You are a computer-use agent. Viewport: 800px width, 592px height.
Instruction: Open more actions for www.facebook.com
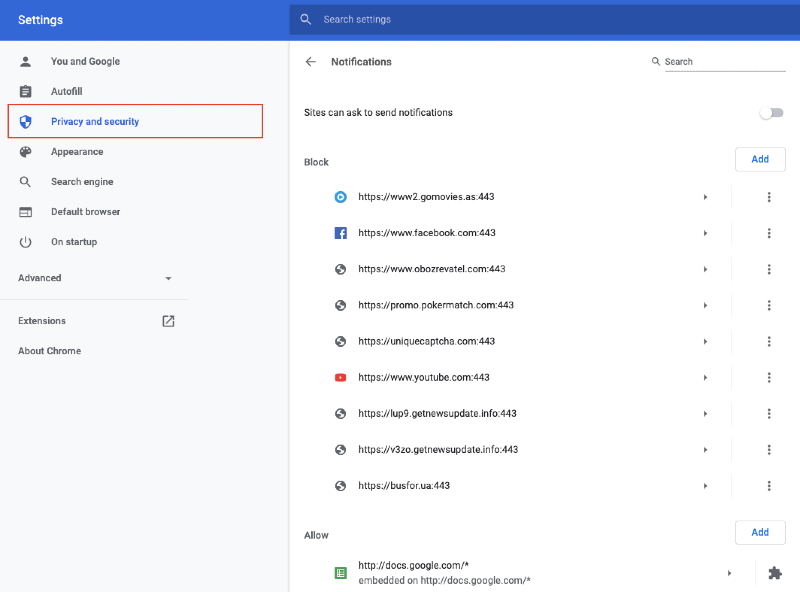click(x=769, y=233)
